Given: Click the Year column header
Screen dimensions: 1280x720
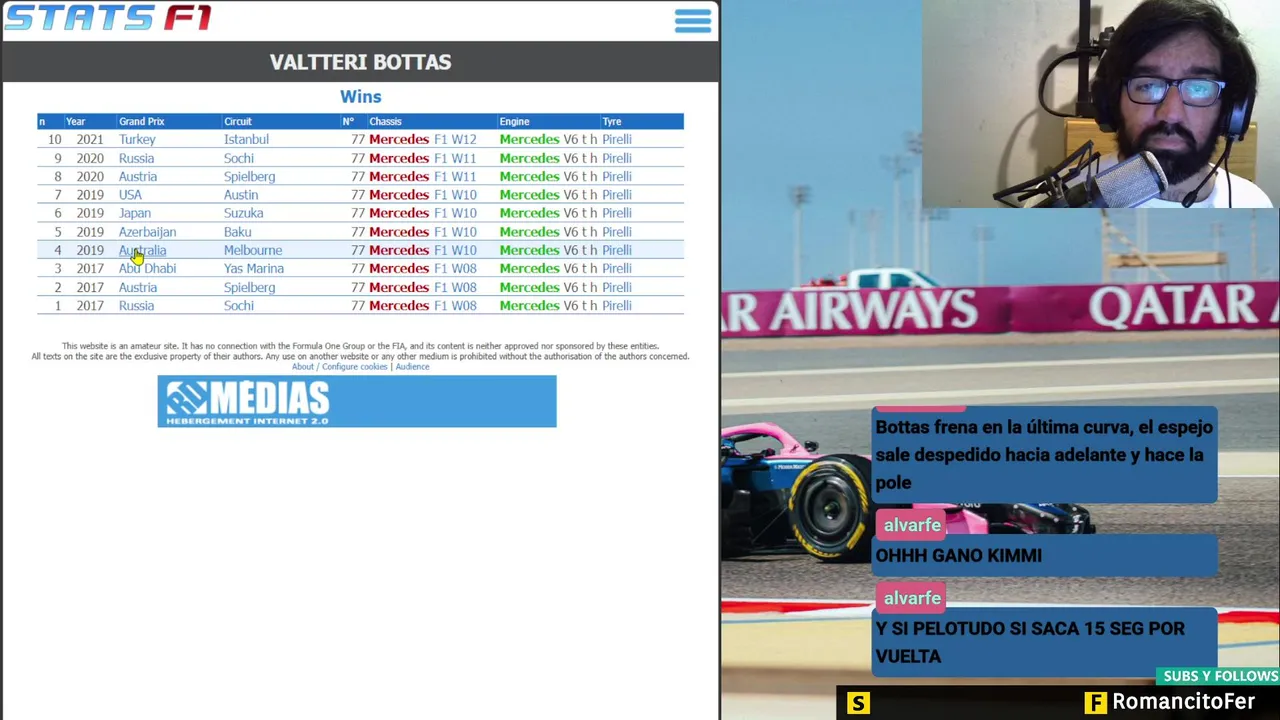Looking at the screenshot, I should [x=75, y=121].
